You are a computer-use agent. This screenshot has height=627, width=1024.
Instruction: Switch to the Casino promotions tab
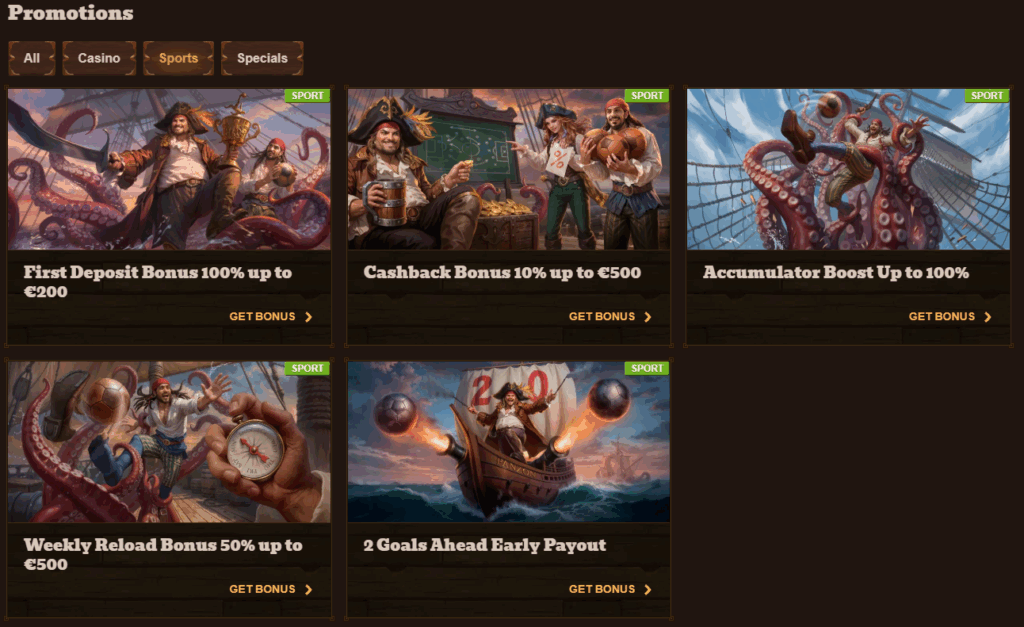[x=99, y=58]
